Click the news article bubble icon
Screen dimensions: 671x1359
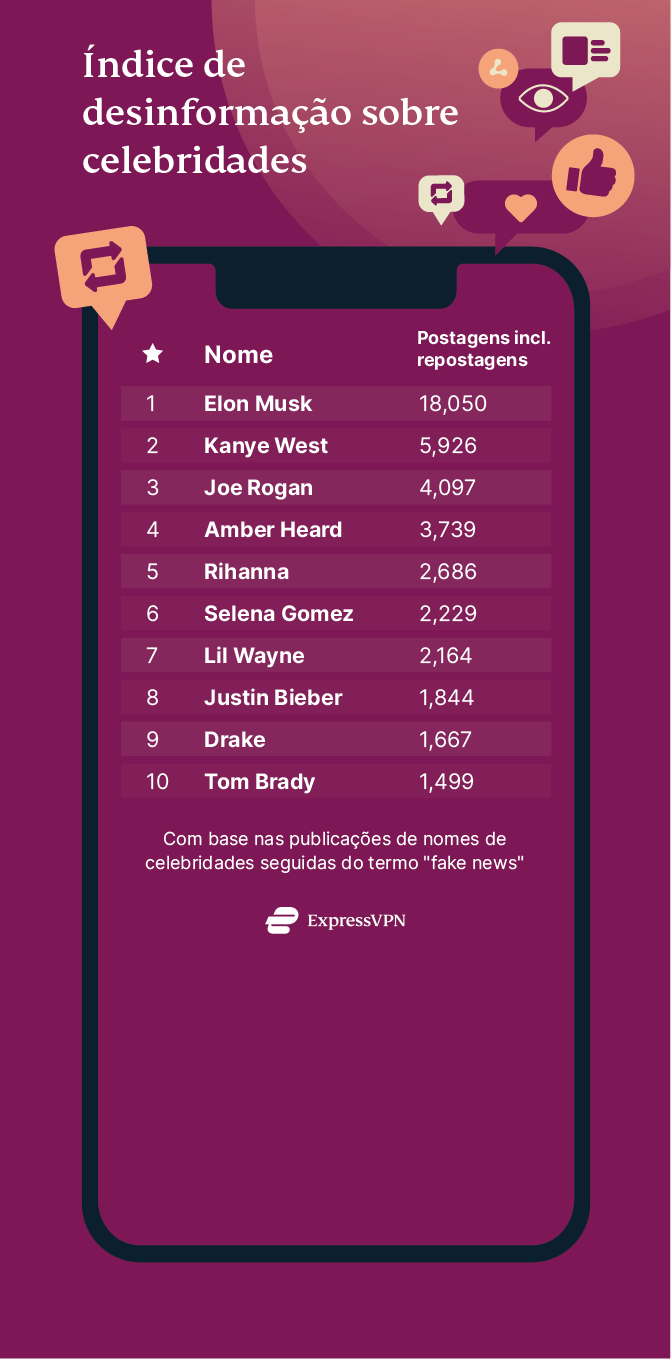tap(586, 50)
